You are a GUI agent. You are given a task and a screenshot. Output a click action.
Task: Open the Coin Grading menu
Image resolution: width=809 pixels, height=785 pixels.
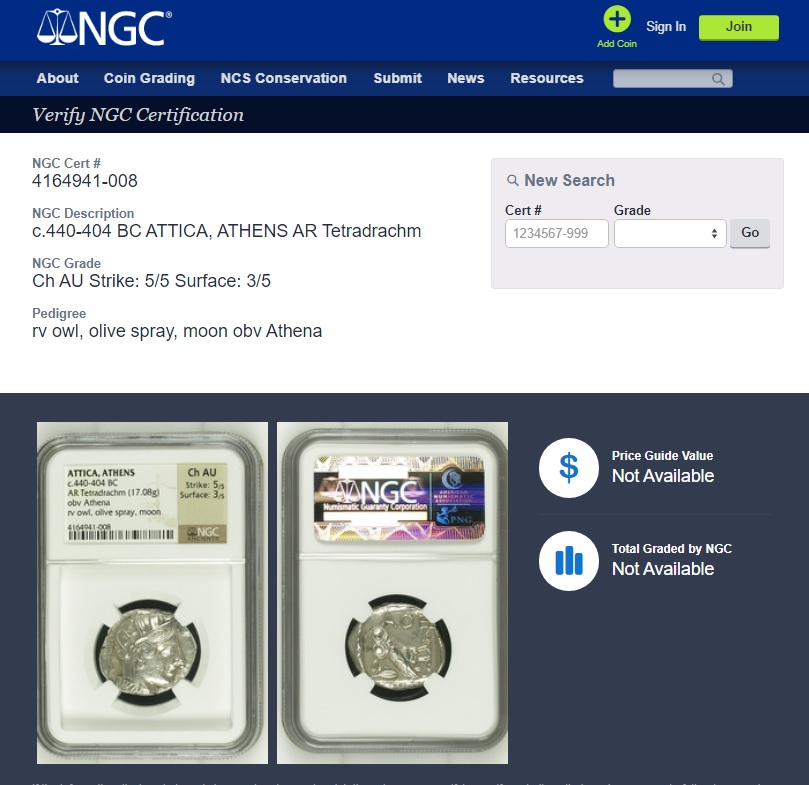coord(149,78)
